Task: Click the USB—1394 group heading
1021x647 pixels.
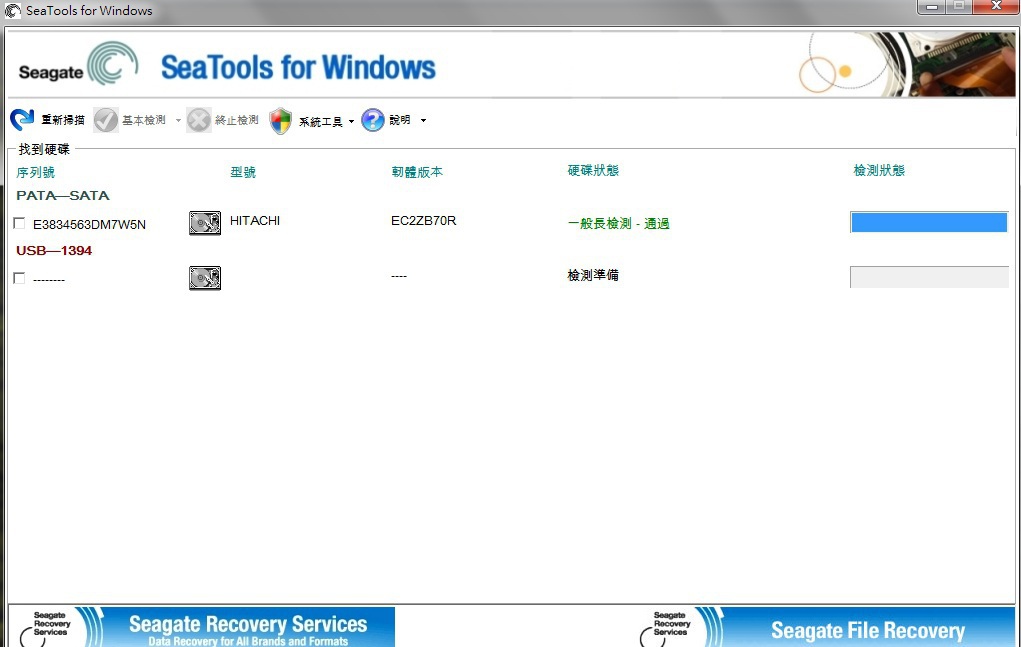Action: tap(54, 251)
